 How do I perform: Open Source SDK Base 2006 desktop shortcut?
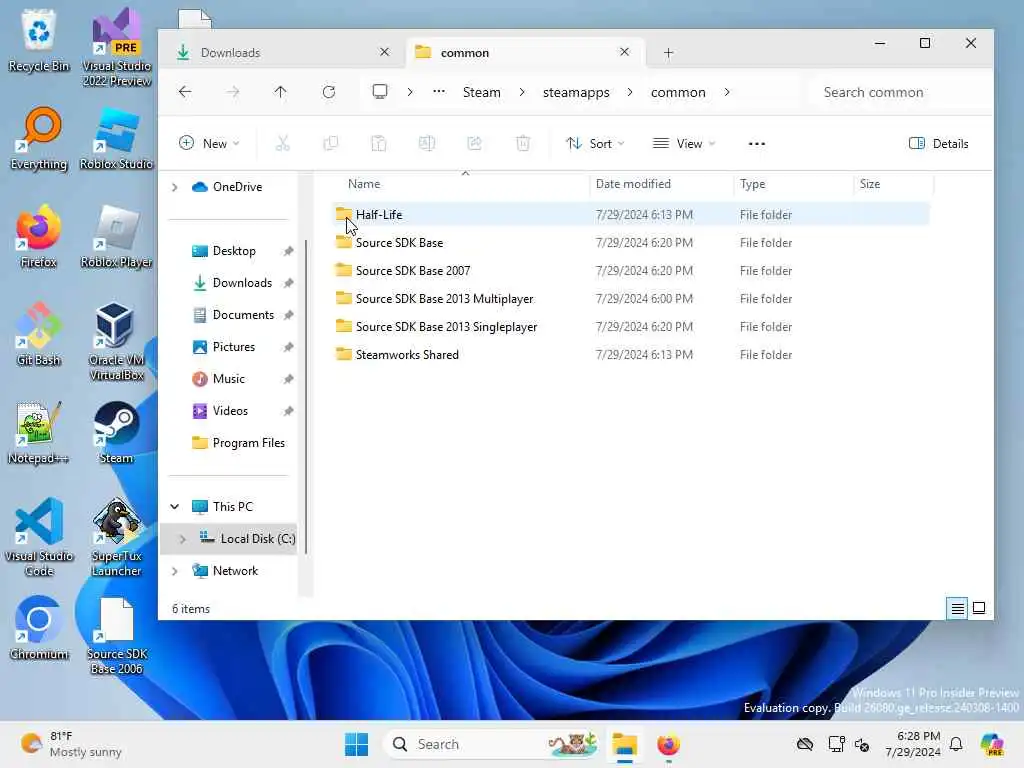click(x=116, y=635)
